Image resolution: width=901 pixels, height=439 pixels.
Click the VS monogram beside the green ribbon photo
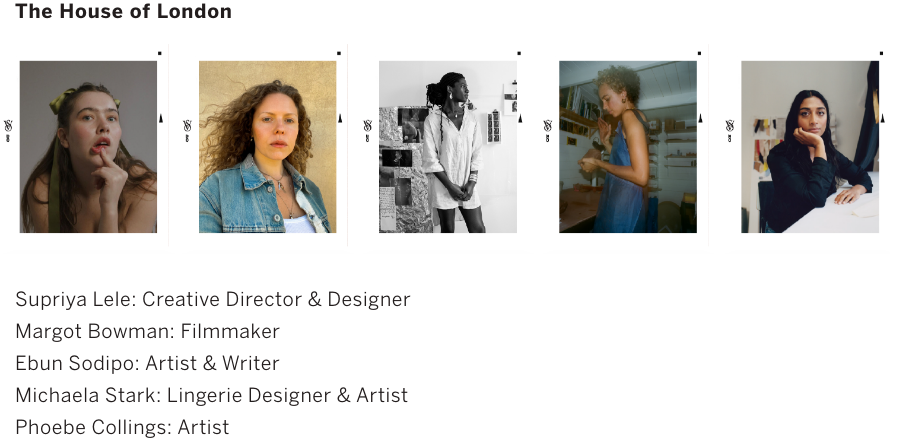click(8, 130)
